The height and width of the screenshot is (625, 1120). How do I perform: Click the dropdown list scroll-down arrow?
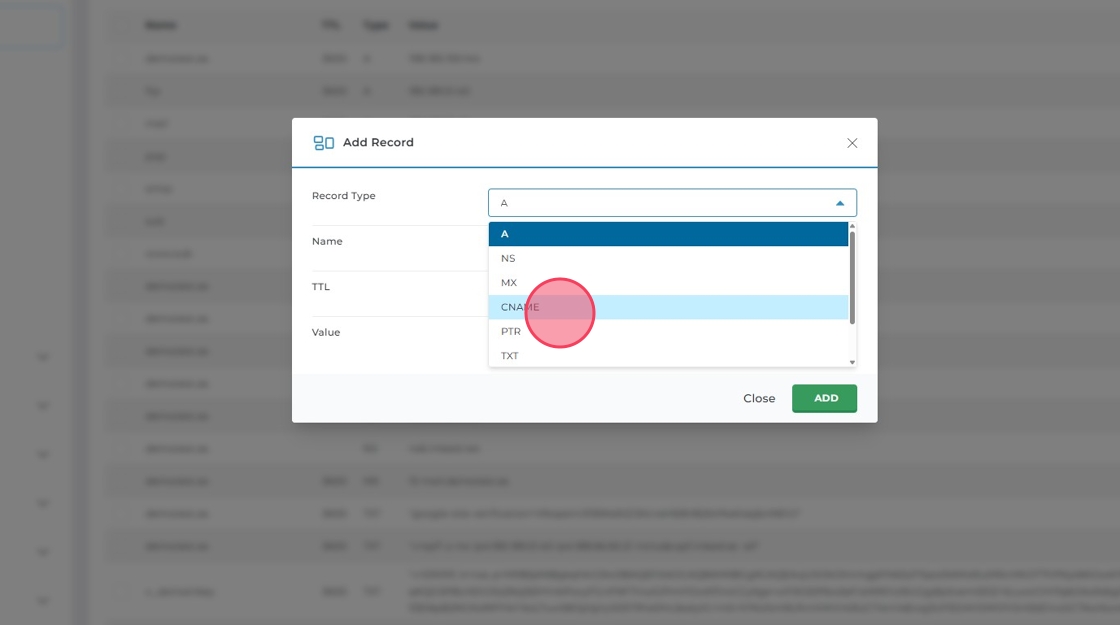[852, 362]
